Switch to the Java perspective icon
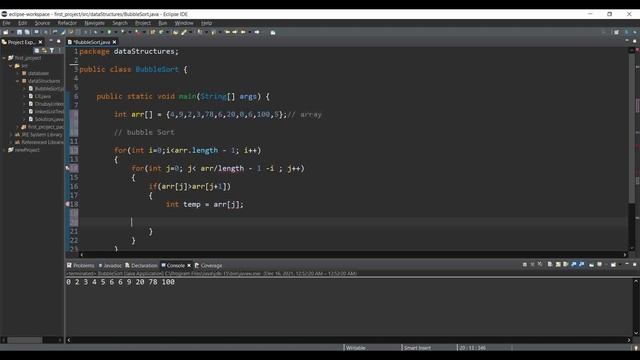Screen dimensions: 640x360 (x=627, y=32)
